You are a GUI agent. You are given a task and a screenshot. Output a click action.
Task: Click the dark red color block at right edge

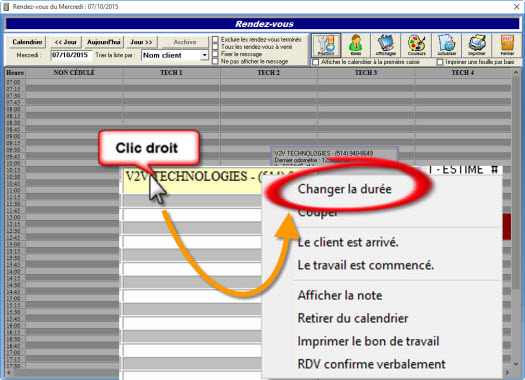pos(507,227)
